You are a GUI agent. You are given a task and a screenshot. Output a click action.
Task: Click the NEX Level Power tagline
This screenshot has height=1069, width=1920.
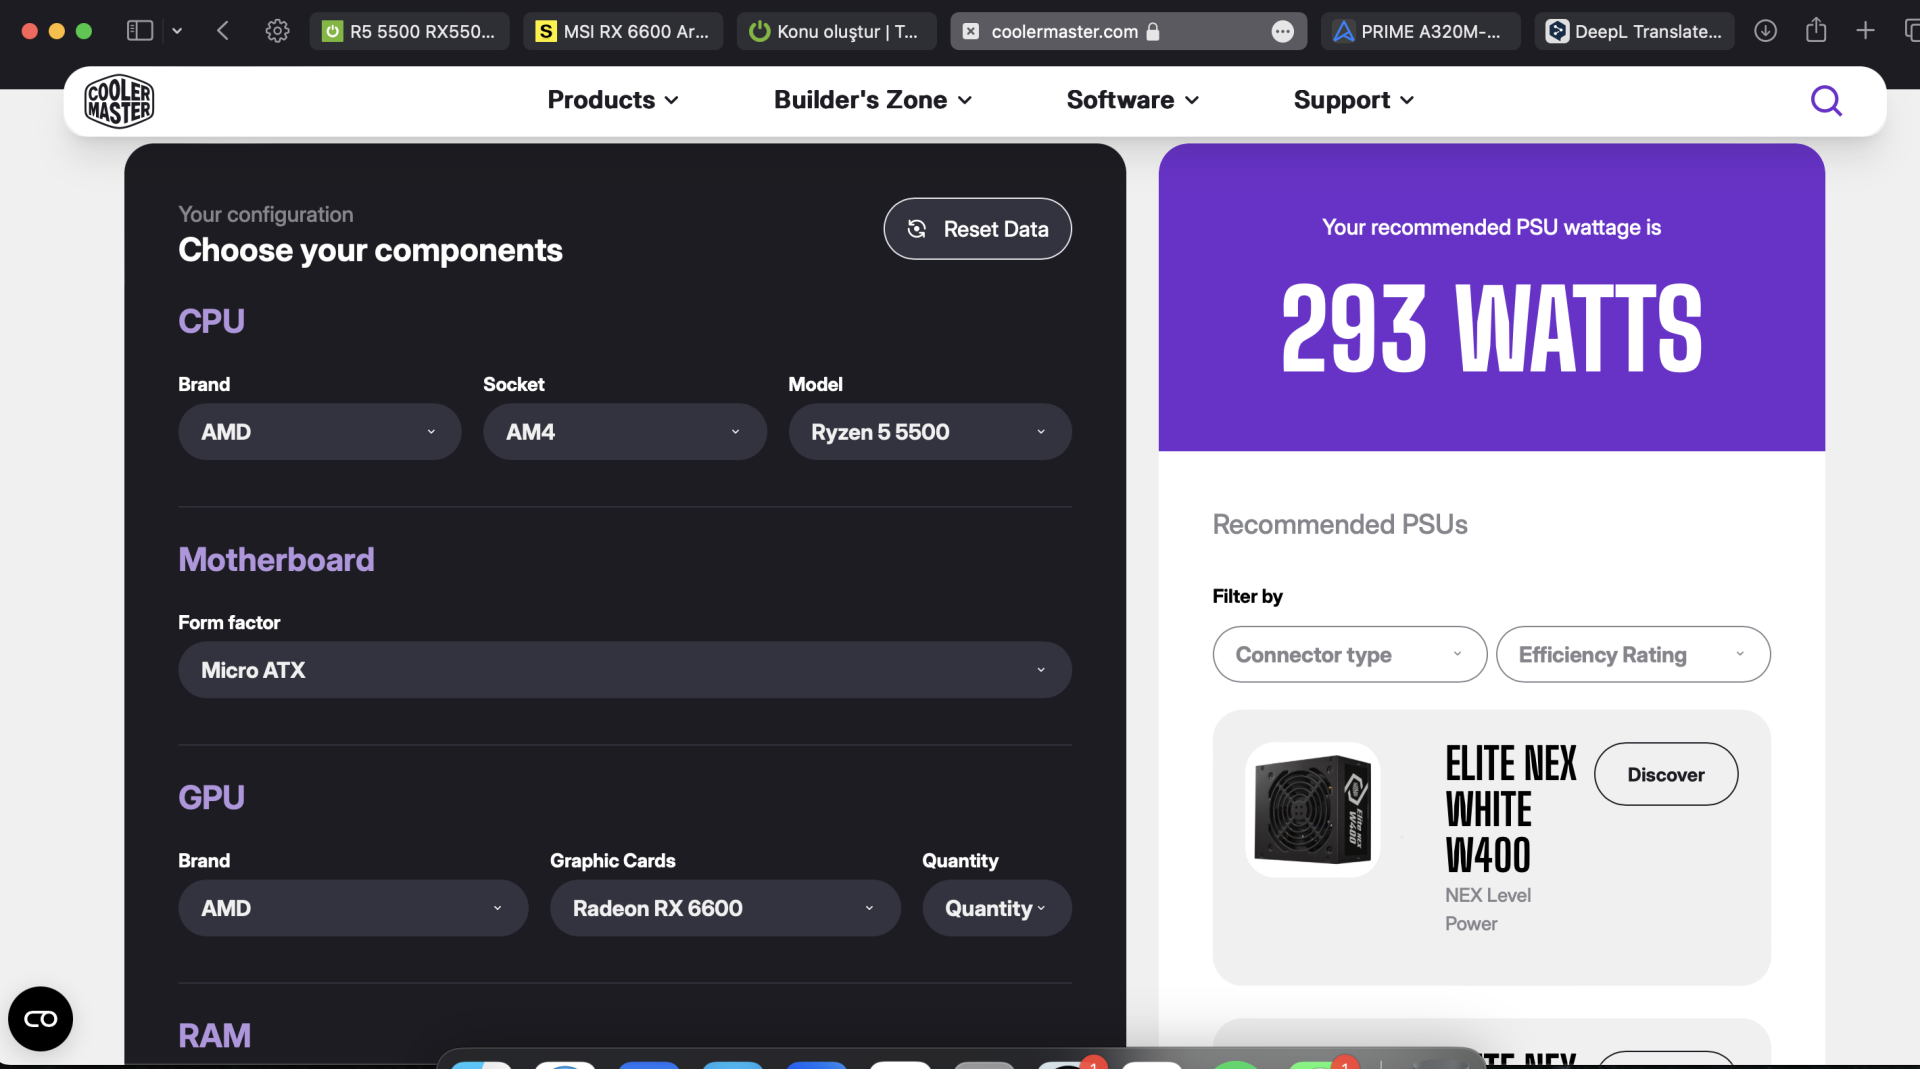tap(1488, 909)
